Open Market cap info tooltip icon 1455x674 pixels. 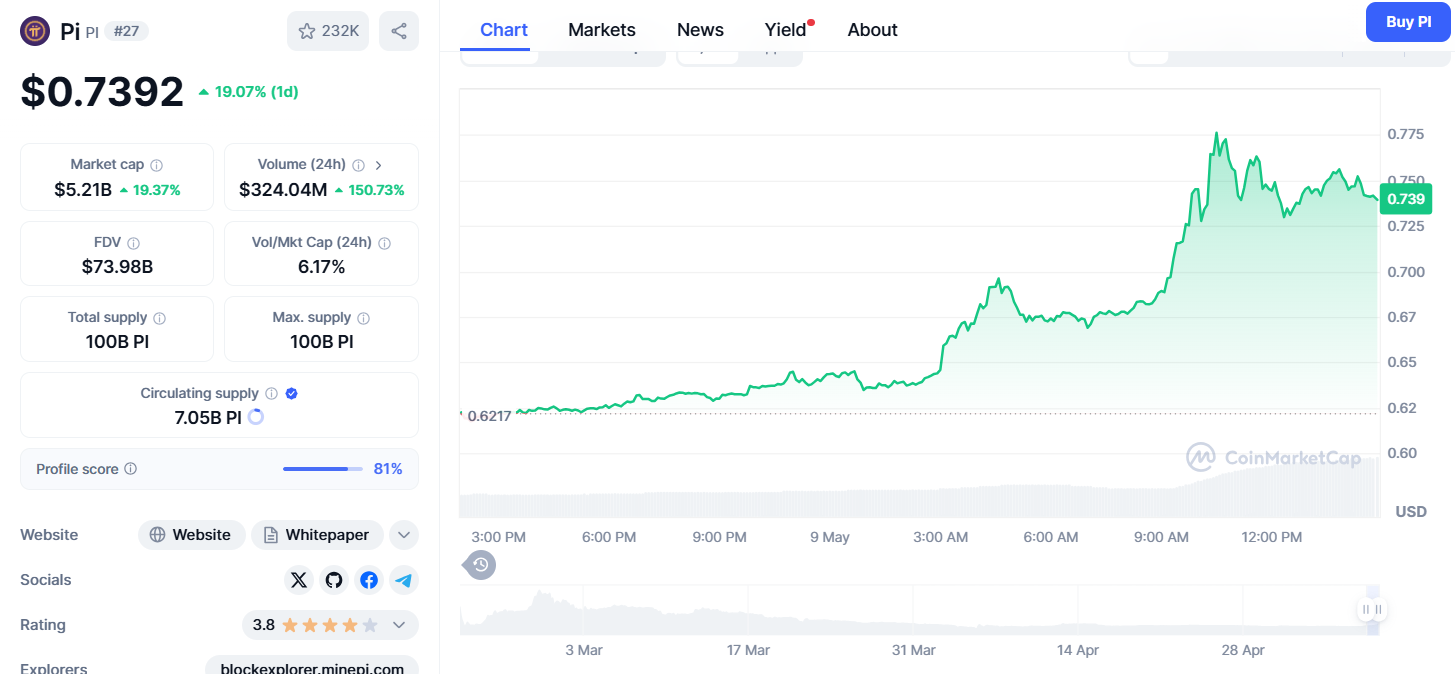click(157, 165)
